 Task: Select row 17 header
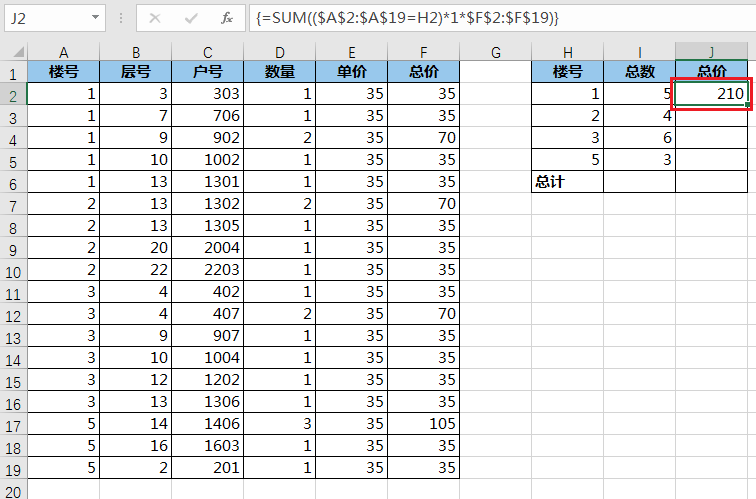point(14,424)
